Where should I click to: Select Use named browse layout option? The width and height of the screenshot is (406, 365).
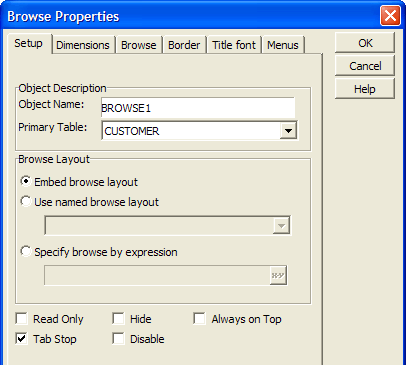click(89, 202)
